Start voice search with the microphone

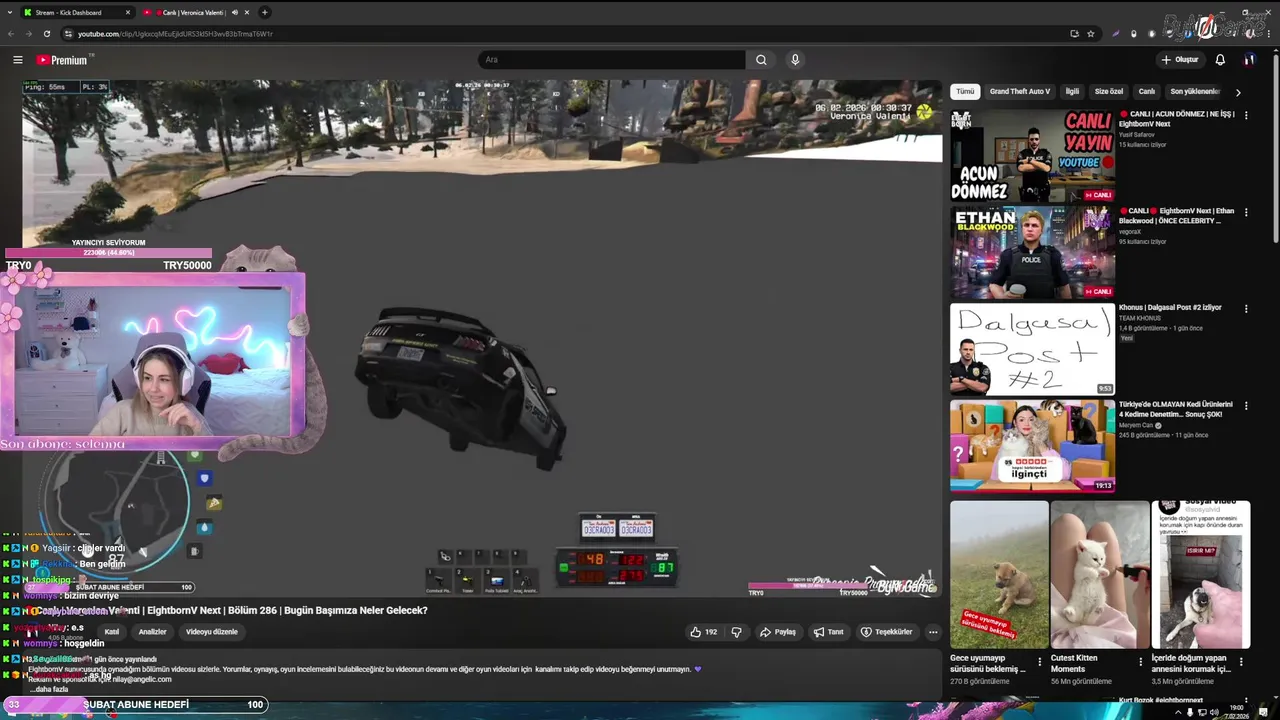(x=795, y=60)
